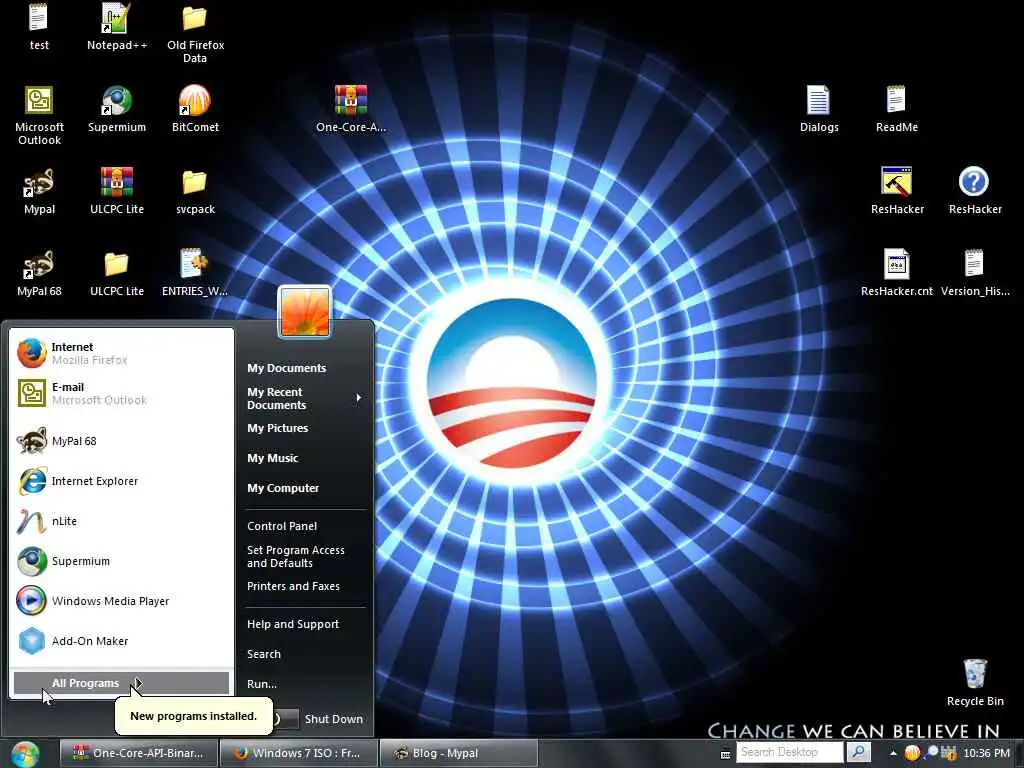Open E-mail Microsoft Outlook in Start menu
Image resolution: width=1024 pixels, height=768 pixels.
(122, 393)
